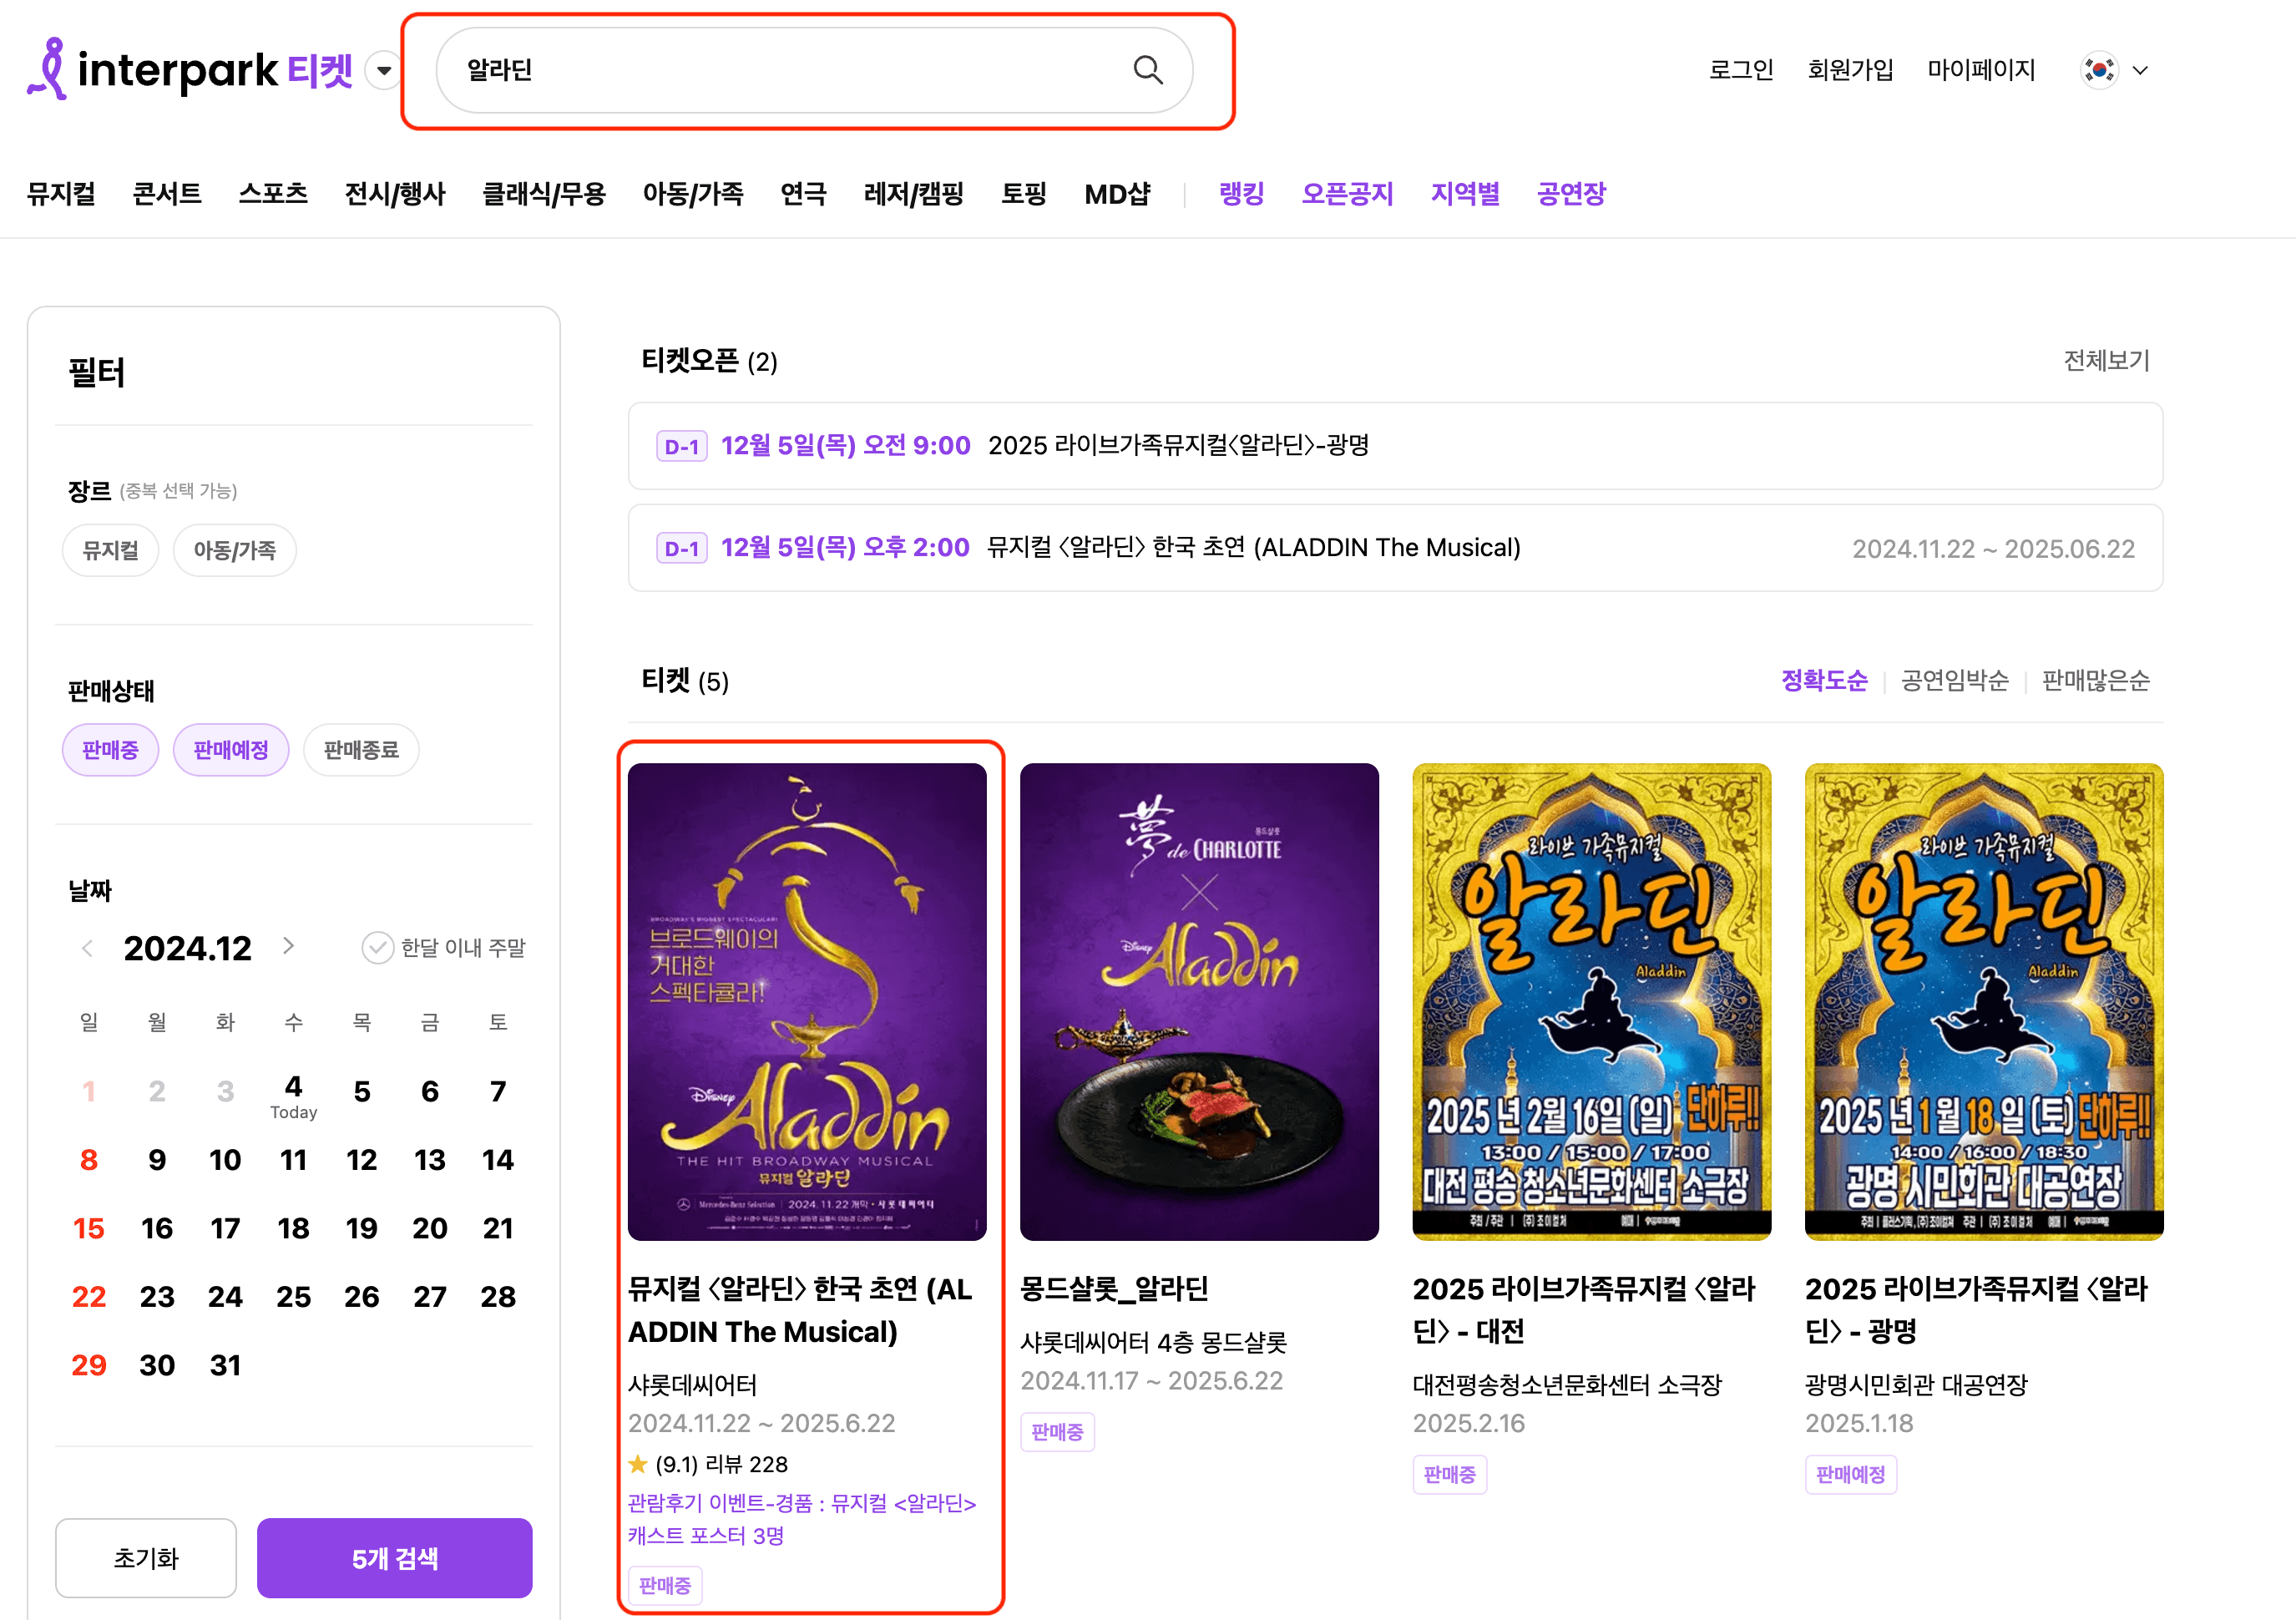Toggle the 아동/가족 genre filter chip
2296x1620 pixels.
tap(234, 549)
